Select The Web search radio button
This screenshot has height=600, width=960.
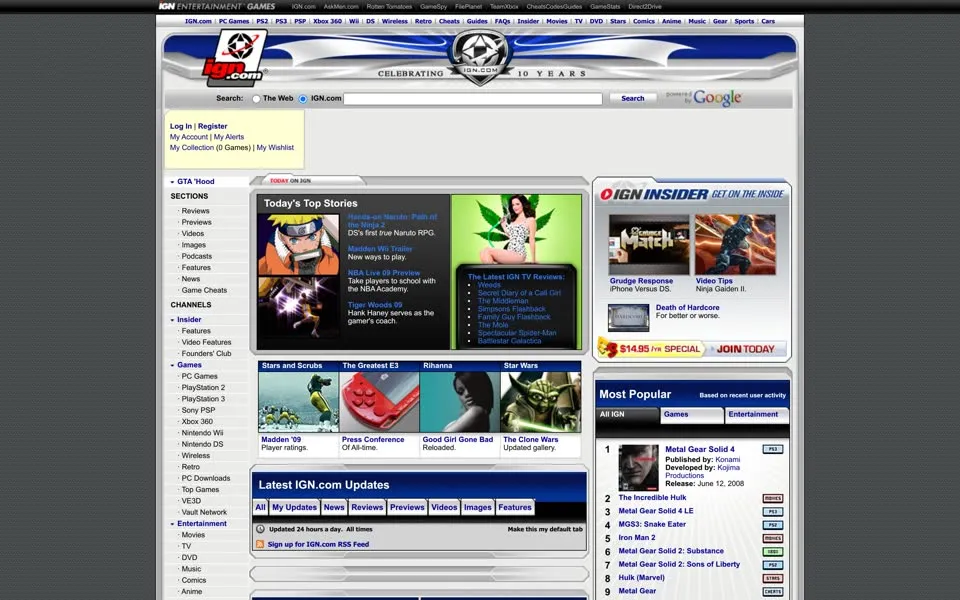(x=257, y=99)
